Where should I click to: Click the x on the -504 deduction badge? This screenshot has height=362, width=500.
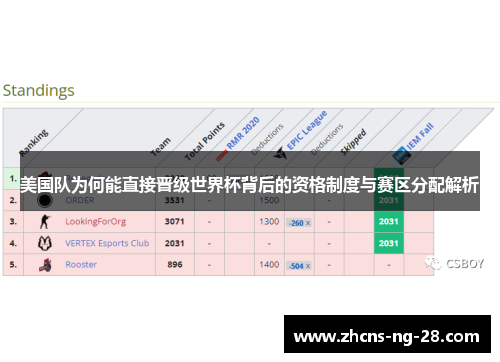click(308, 266)
